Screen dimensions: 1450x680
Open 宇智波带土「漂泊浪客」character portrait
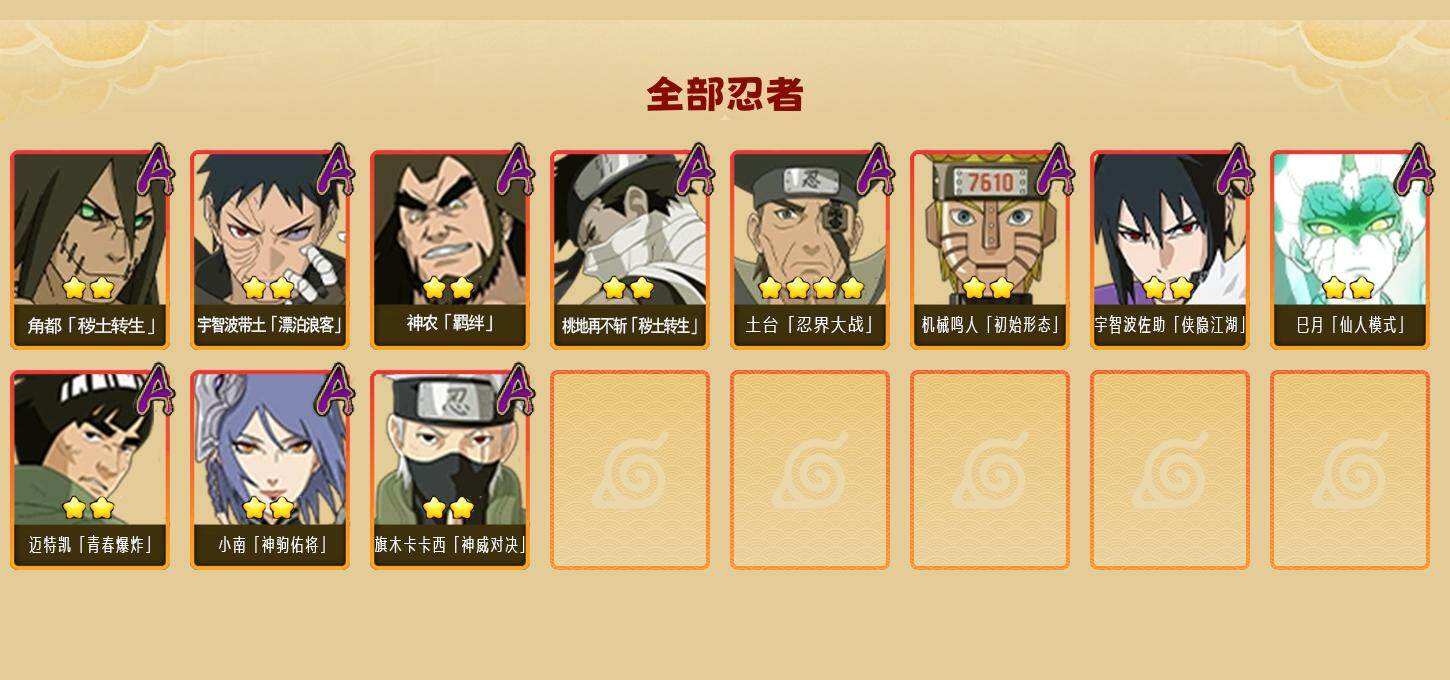[270, 250]
